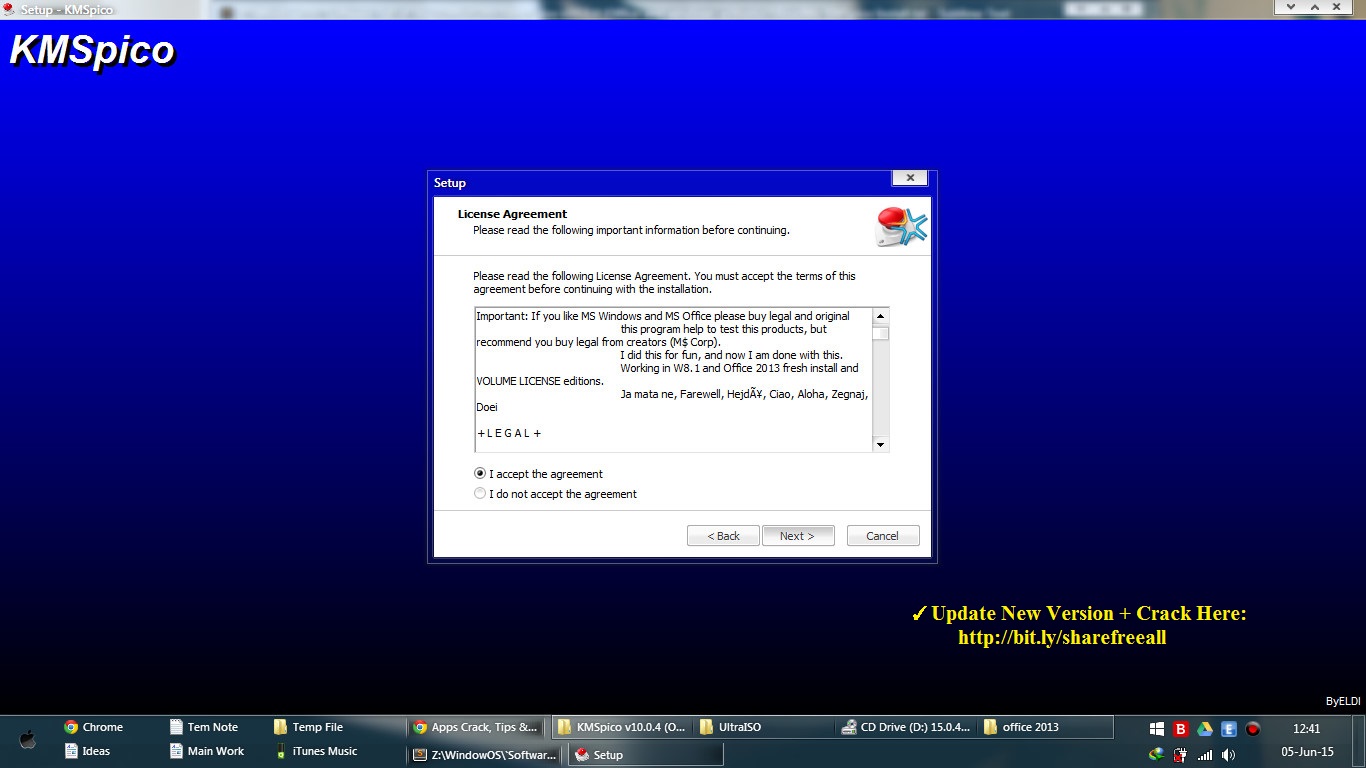This screenshot has height=768, width=1366.
Task: Select 'I accept the agreement' radio button
Action: point(480,474)
